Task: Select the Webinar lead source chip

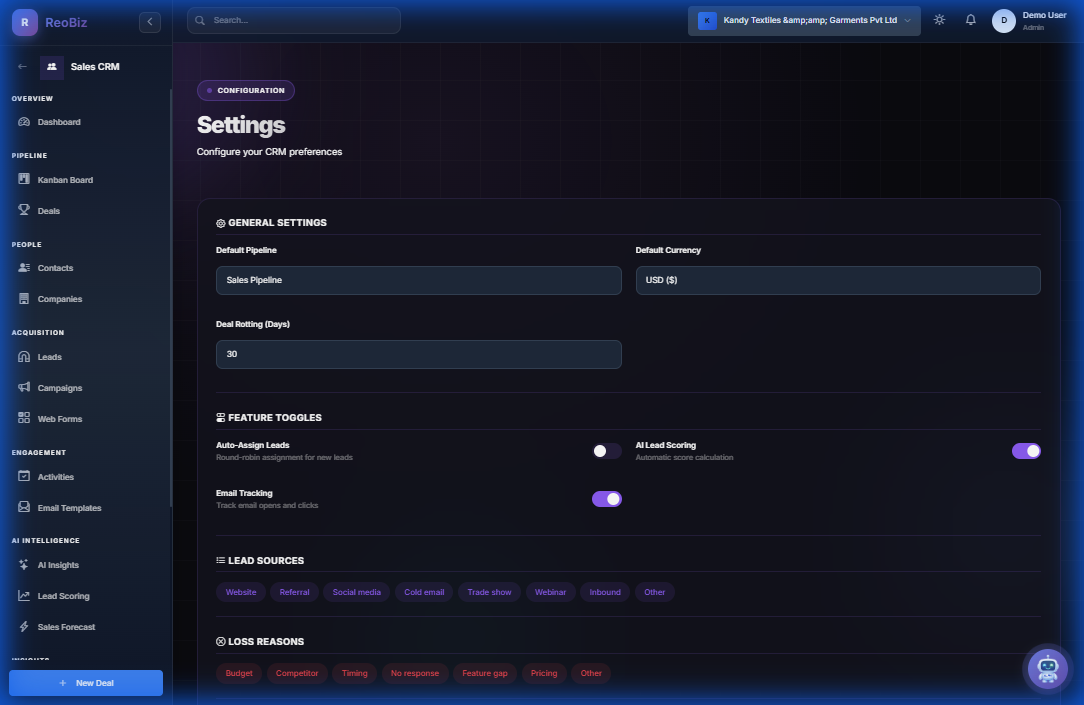Action: pos(550,591)
